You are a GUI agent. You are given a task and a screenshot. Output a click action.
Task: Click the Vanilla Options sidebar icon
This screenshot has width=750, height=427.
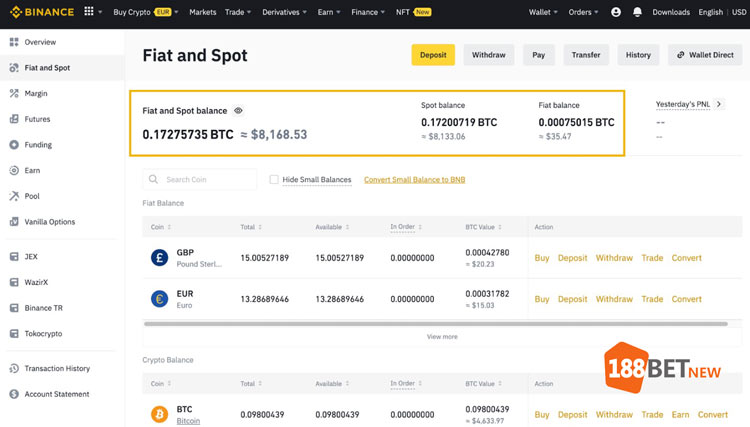click(x=14, y=221)
